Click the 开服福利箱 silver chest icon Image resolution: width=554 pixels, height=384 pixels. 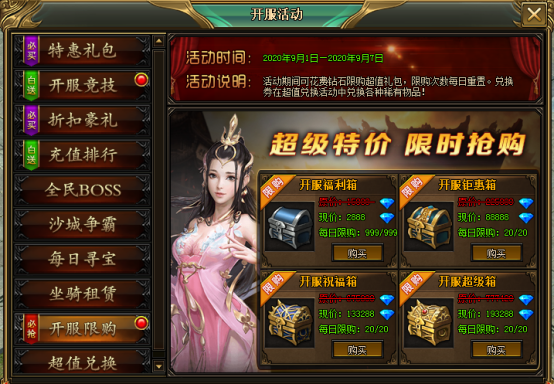[x=290, y=226]
